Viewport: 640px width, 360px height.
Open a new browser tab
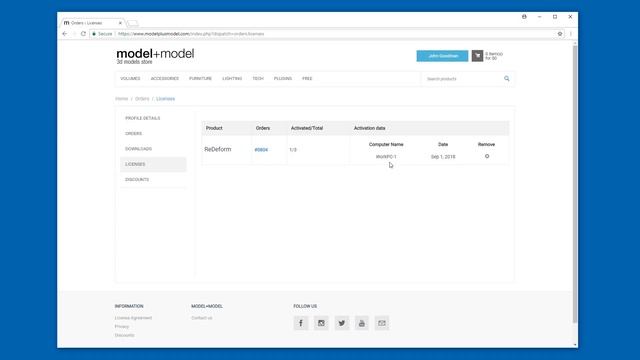click(133, 23)
